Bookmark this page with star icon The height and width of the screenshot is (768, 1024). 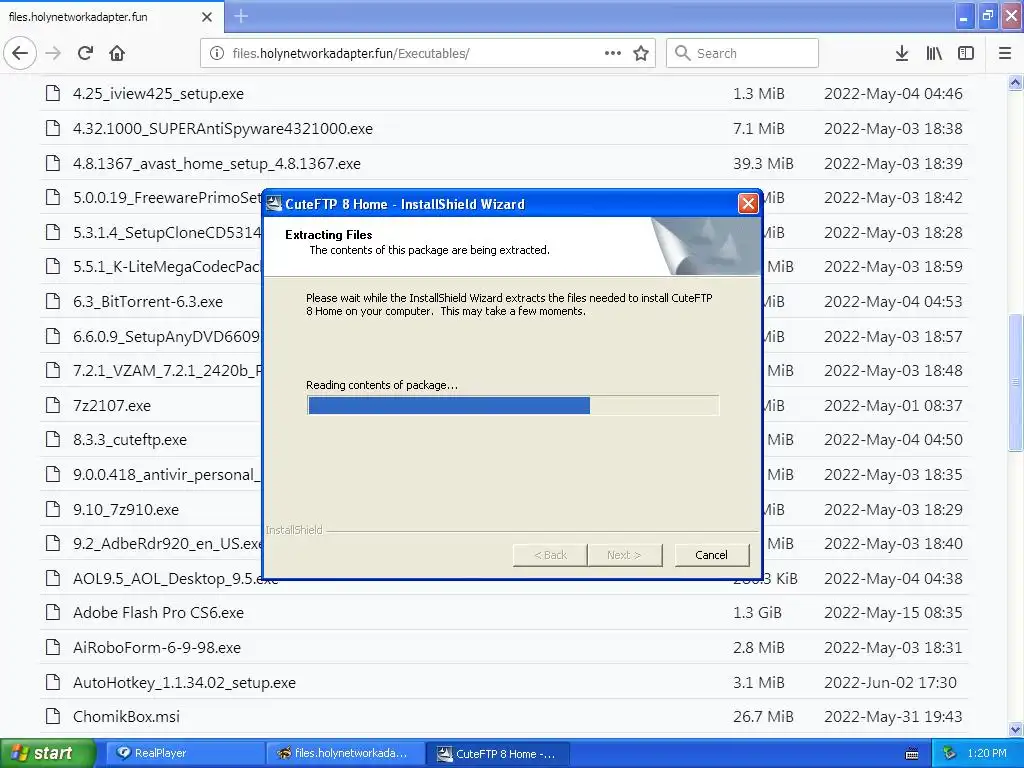(641, 54)
